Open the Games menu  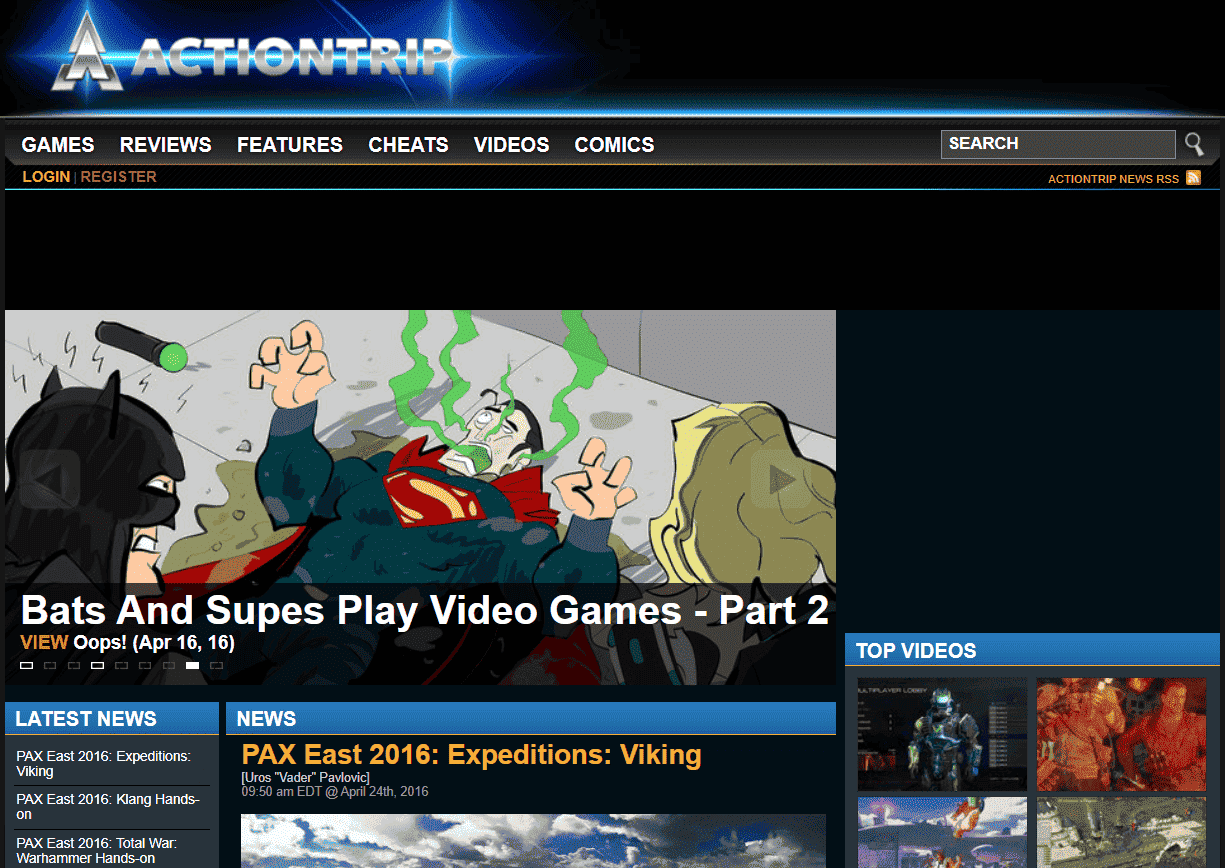(58, 145)
